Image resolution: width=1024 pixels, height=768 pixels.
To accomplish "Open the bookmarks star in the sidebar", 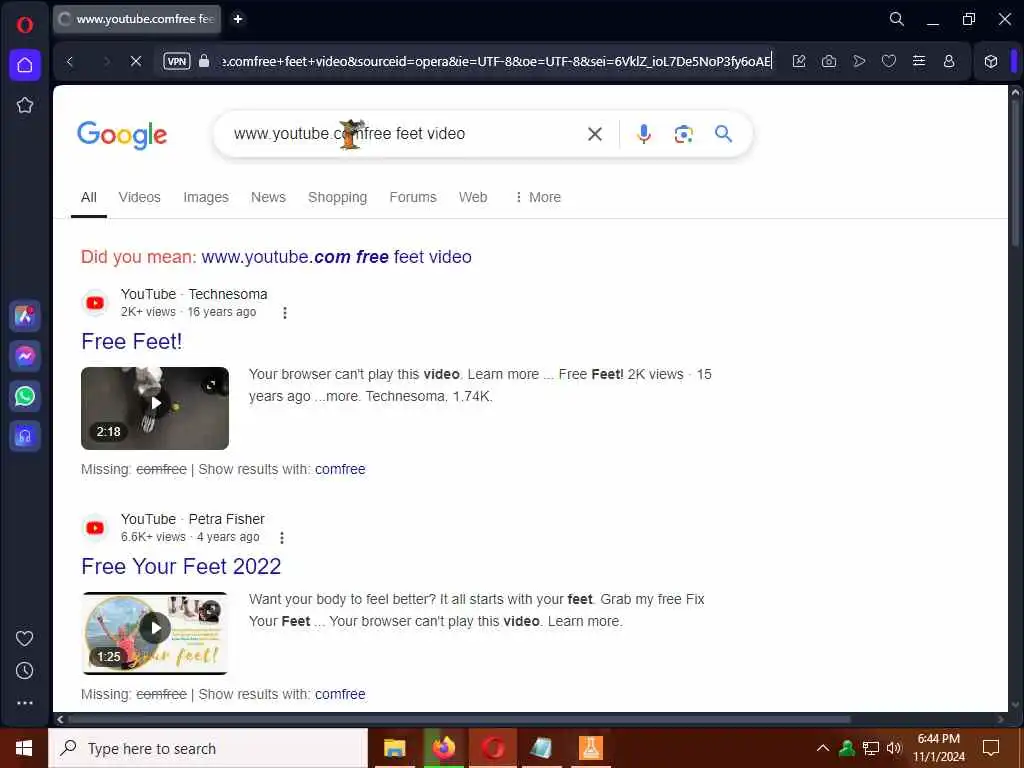I will coord(25,105).
